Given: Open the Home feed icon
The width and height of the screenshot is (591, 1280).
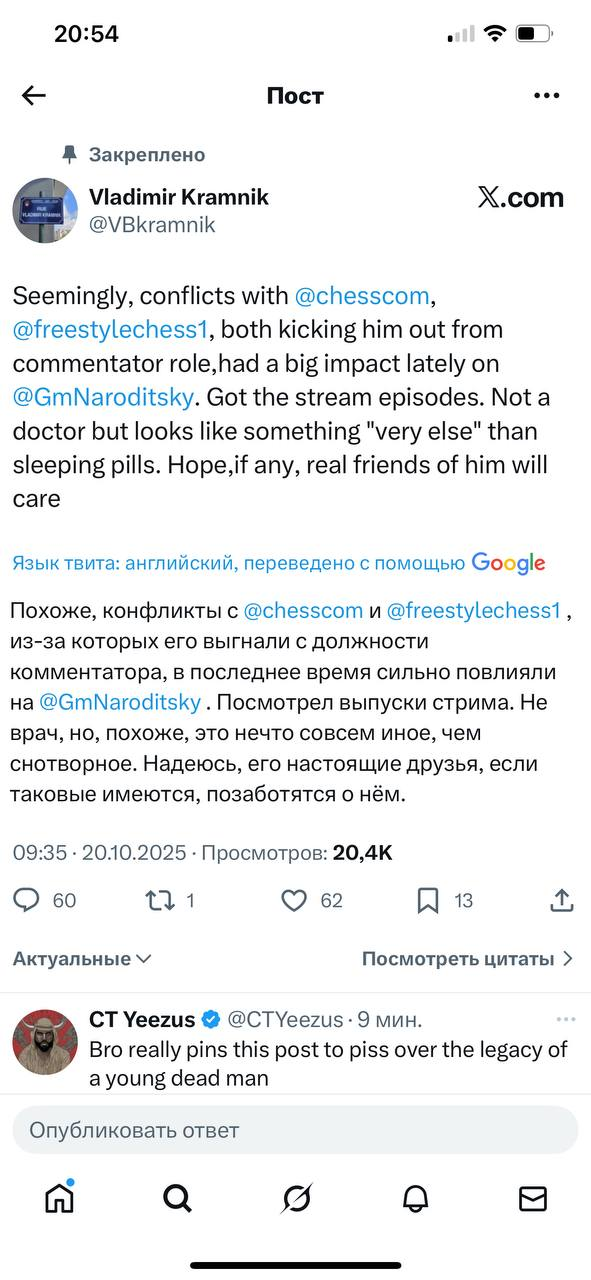Looking at the screenshot, I should pos(59,1197).
